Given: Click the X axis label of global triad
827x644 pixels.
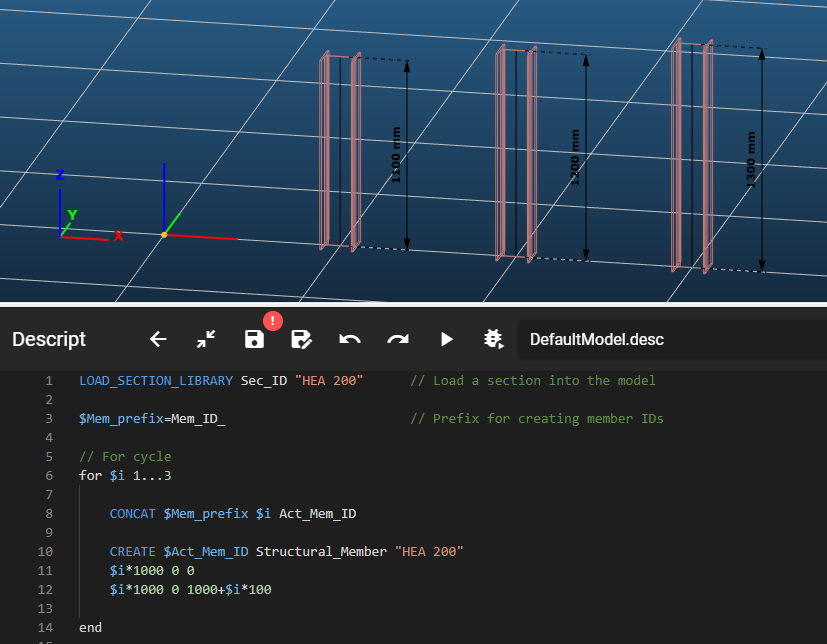Looking at the screenshot, I should pyautogui.click(x=119, y=236).
